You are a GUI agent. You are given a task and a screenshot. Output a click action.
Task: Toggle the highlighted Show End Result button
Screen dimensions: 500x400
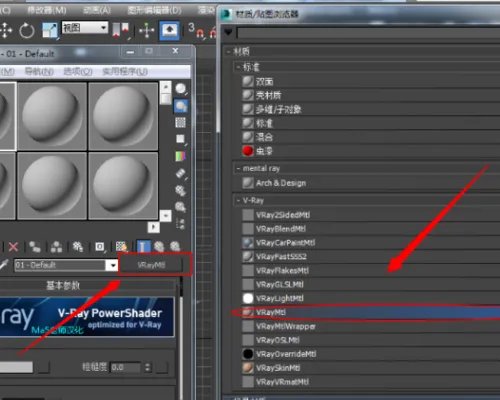[143, 247]
